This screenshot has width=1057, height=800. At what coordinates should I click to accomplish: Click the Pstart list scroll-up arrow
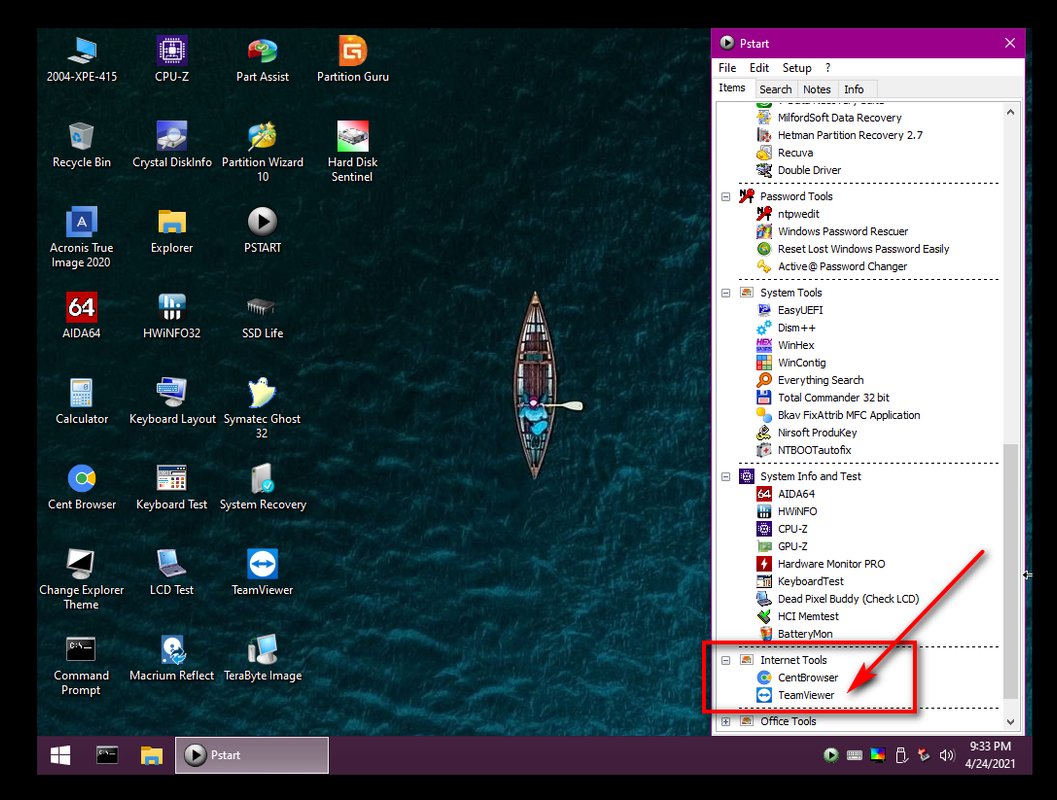point(1010,113)
